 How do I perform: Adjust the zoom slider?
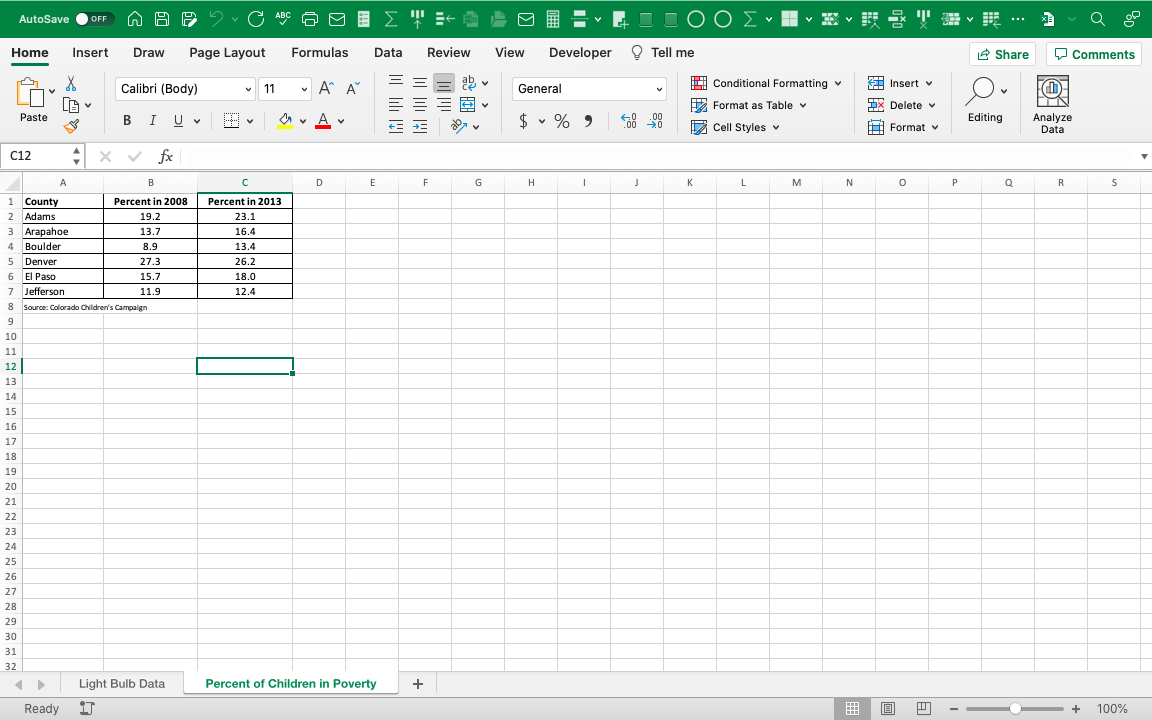tap(1015, 709)
